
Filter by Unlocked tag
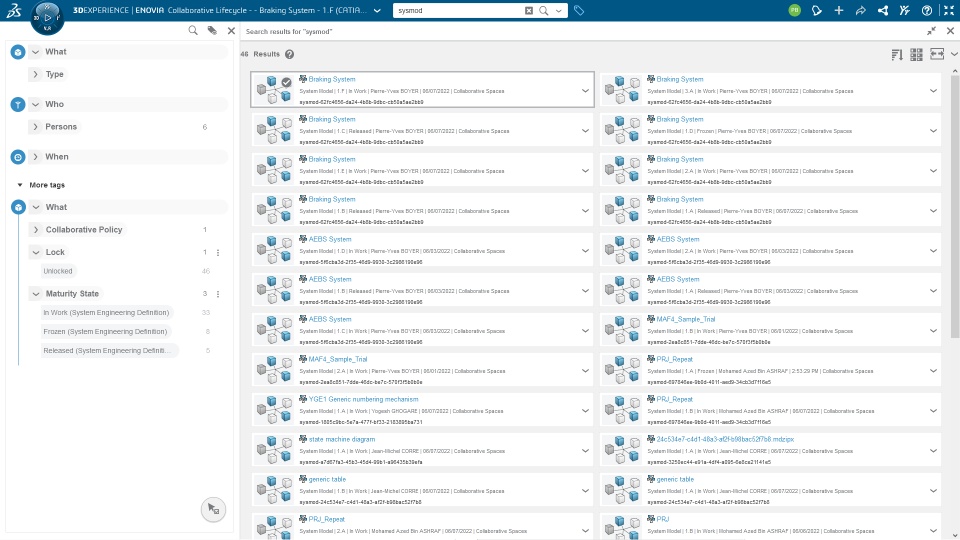(x=58, y=271)
